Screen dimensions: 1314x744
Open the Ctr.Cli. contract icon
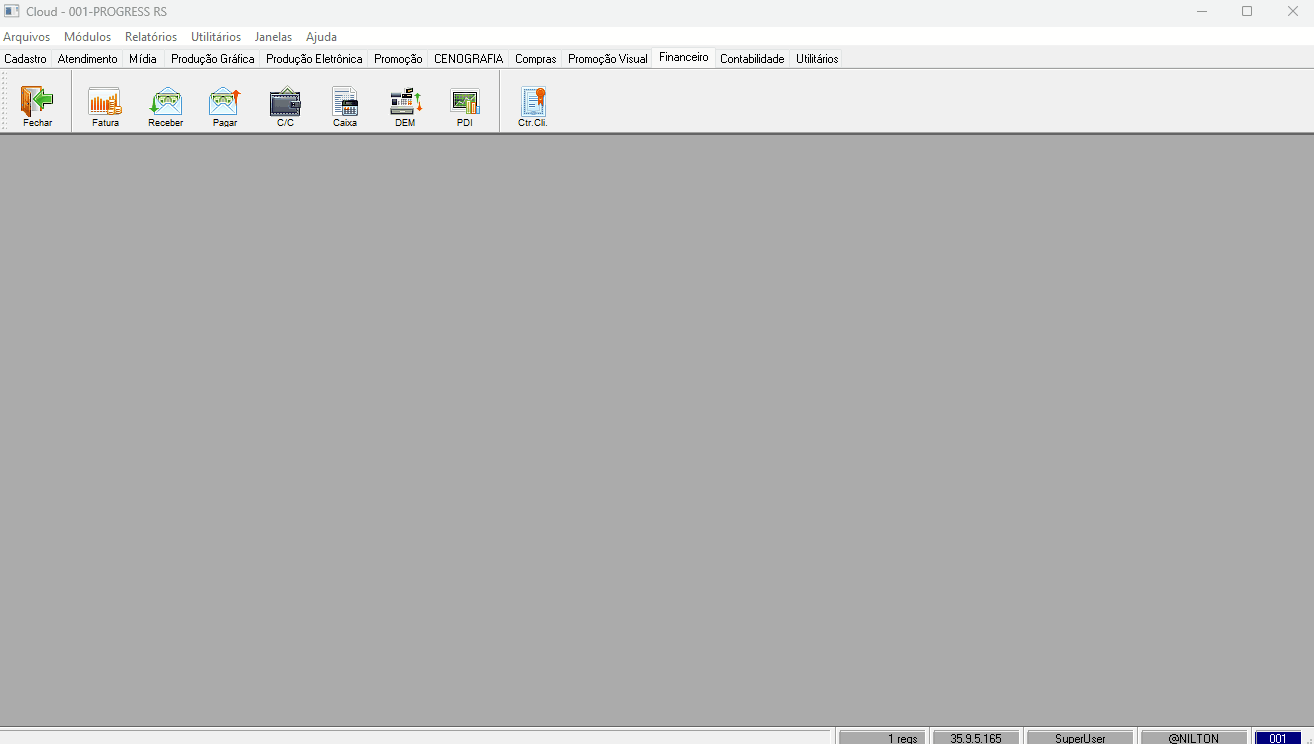tap(533, 102)
